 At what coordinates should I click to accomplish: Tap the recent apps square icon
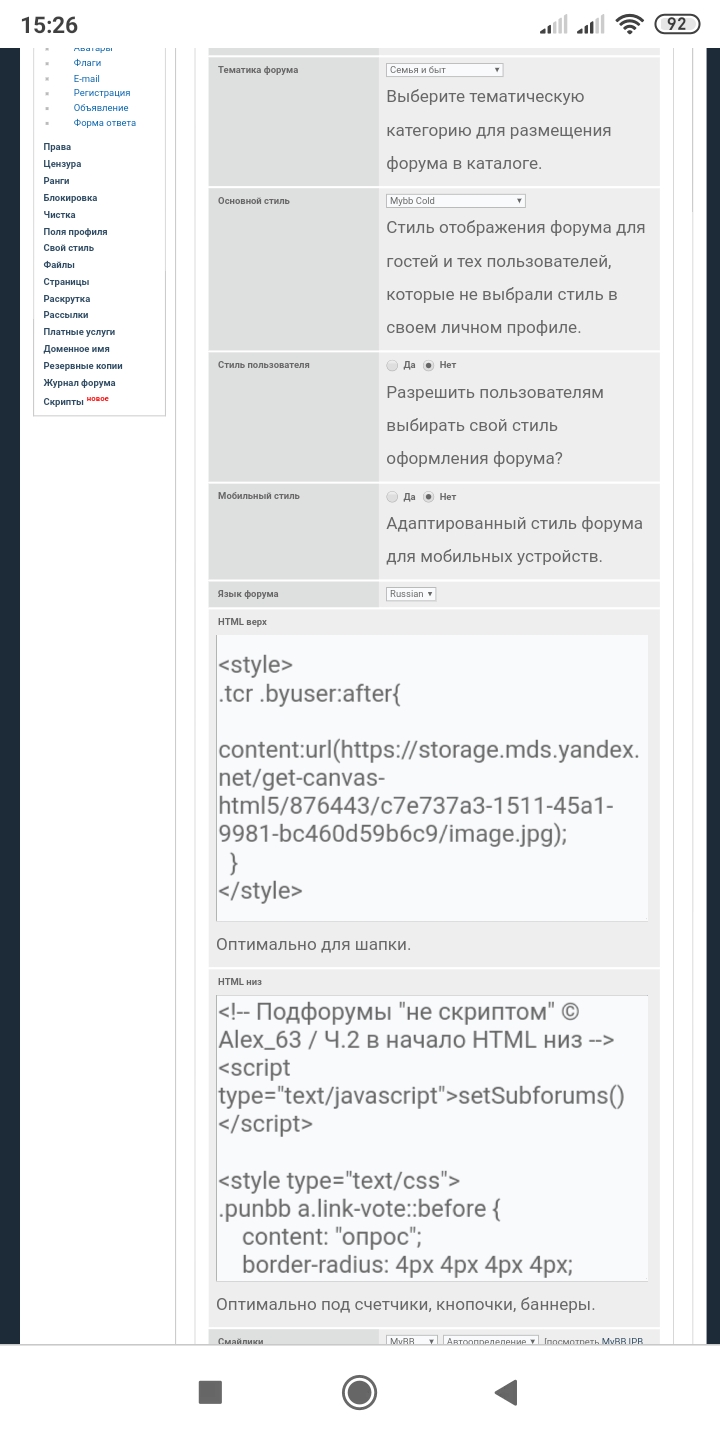click(x=210, y=1392)
